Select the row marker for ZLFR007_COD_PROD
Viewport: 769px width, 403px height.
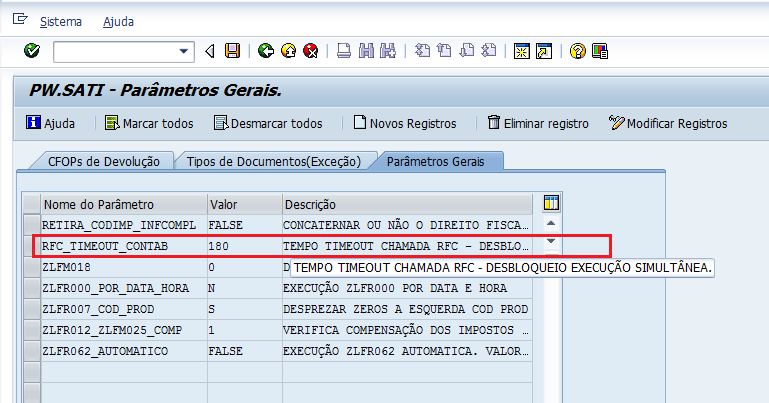31,309
